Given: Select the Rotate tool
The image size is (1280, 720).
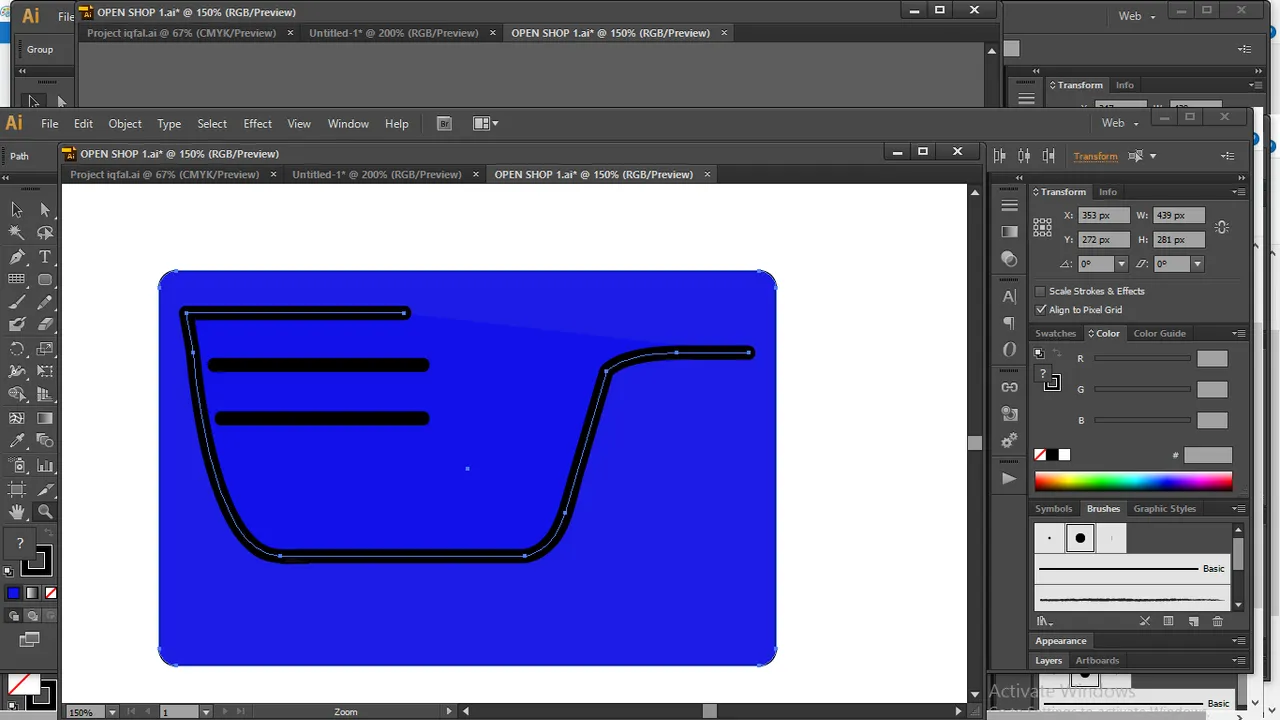Looking at the screenshot, I should point(17,349).
